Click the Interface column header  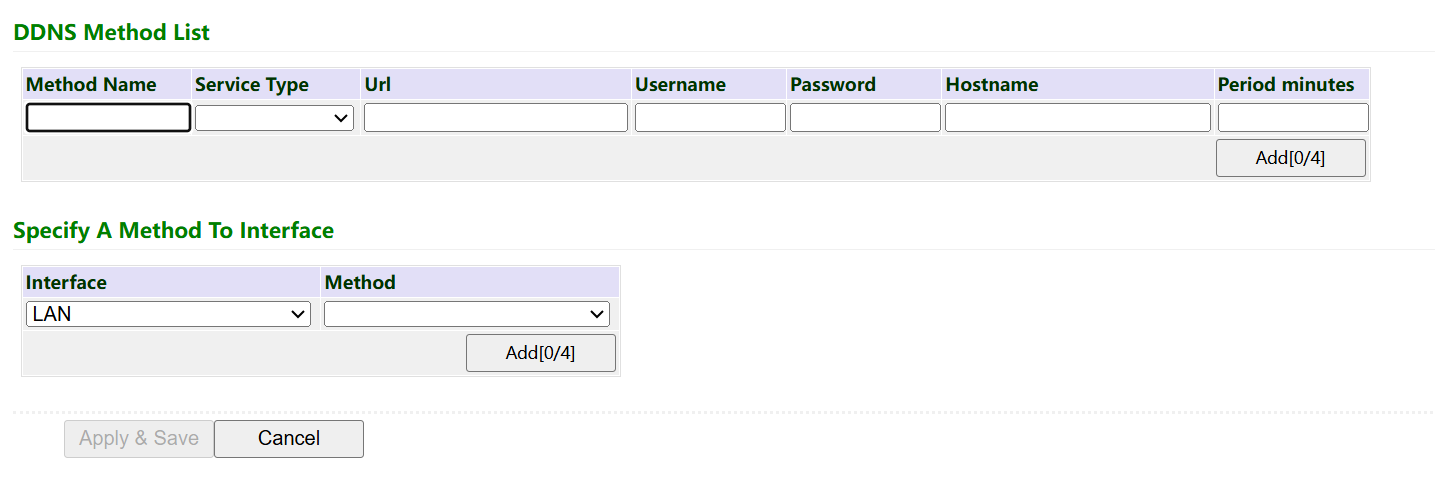66,283
